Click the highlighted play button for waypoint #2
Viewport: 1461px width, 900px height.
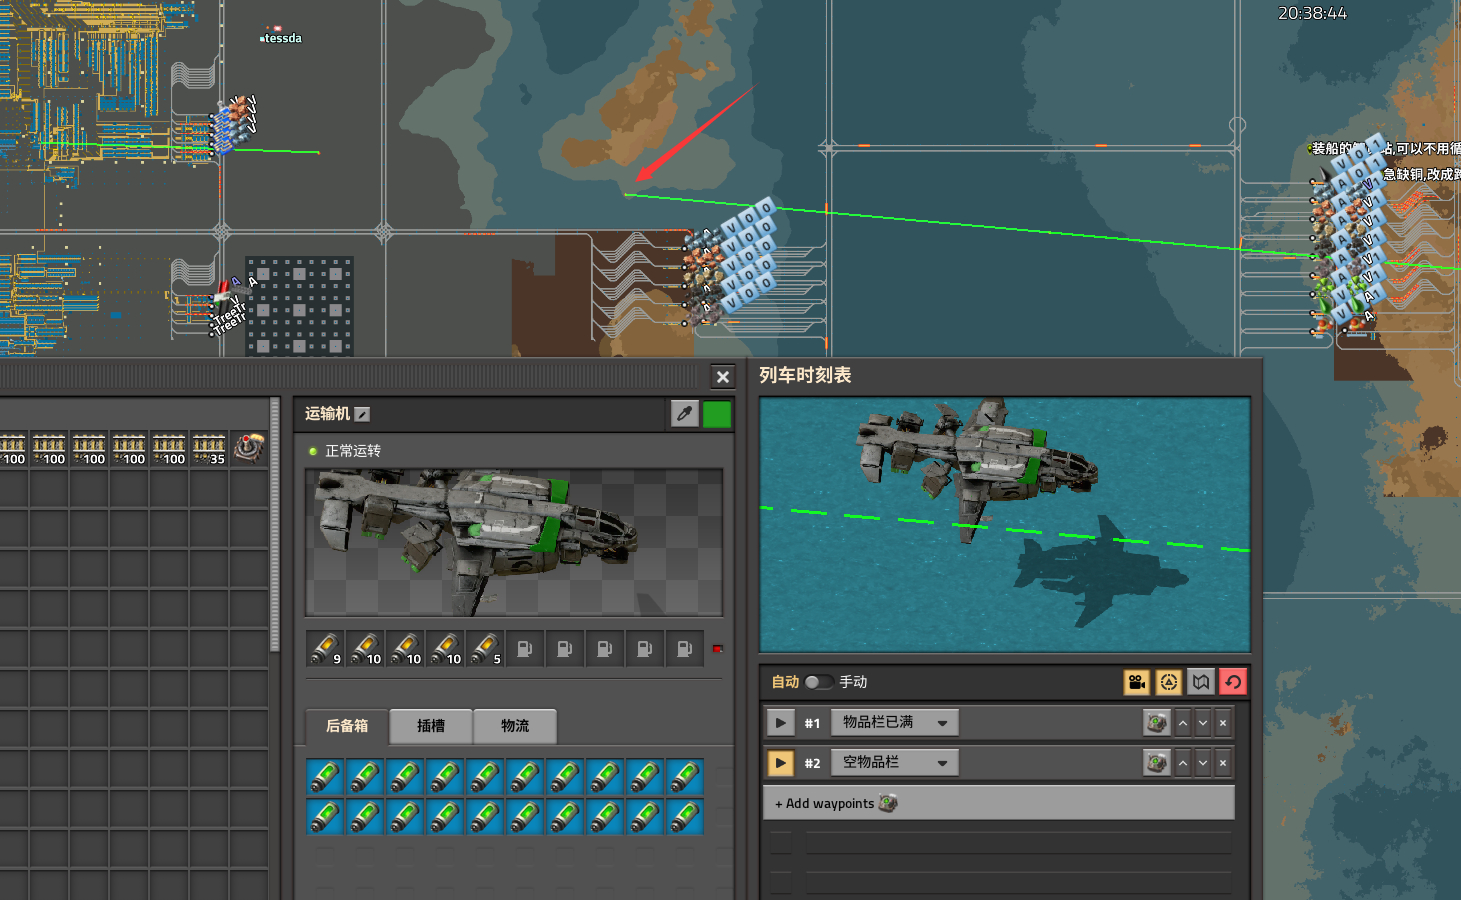781,763
